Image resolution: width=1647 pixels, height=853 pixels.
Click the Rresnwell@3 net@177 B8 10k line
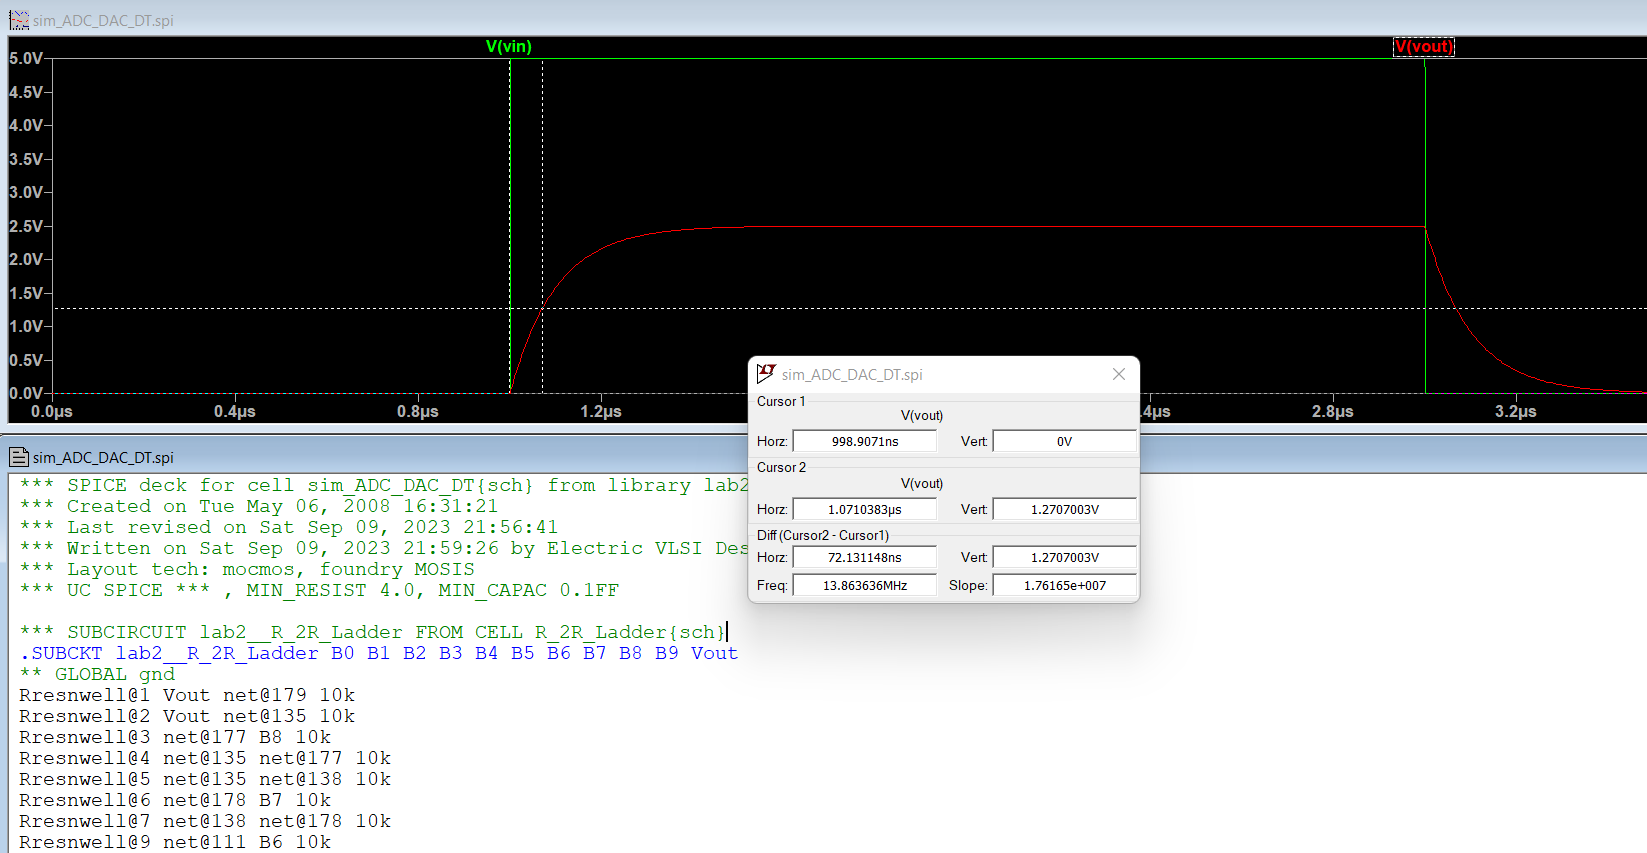point(175,737)
